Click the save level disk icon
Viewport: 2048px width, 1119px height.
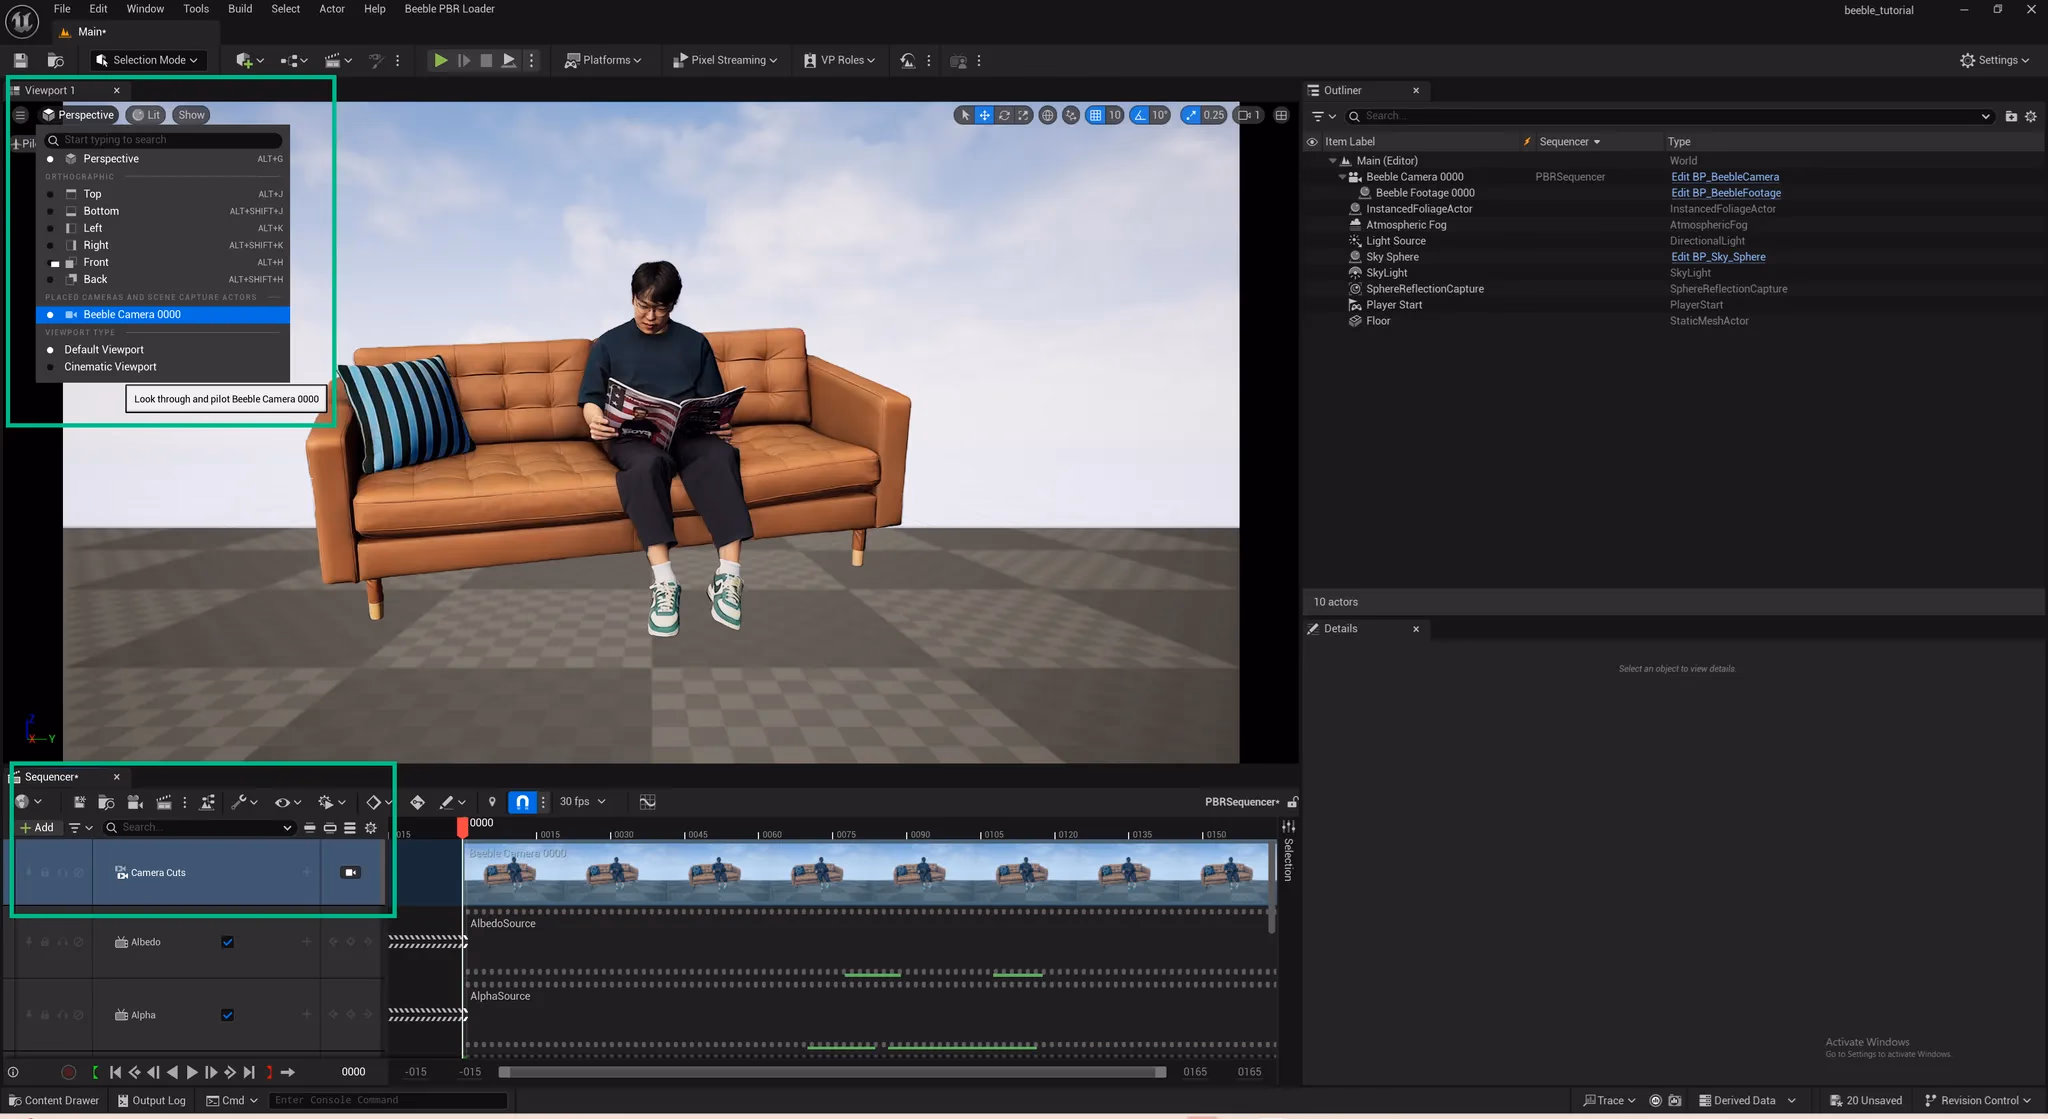click(20, 61)
